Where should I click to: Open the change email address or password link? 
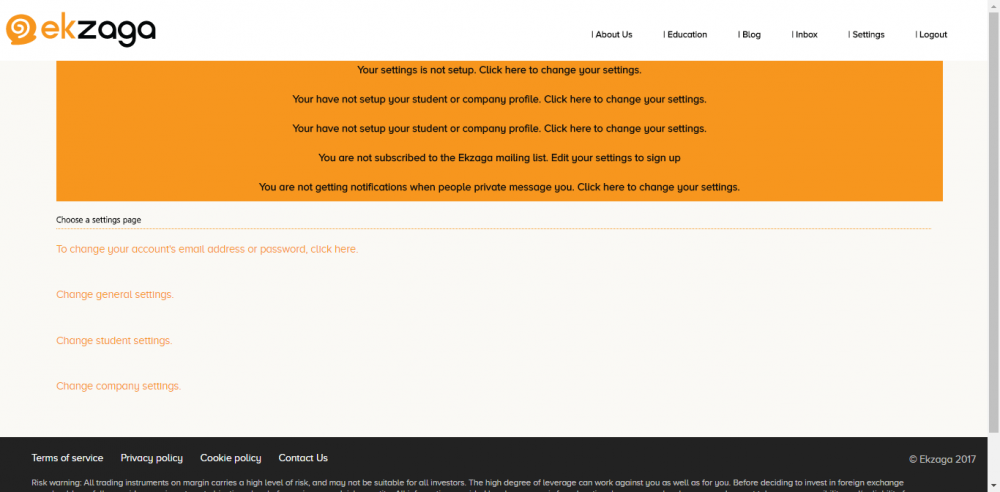[x=207, y=249]
